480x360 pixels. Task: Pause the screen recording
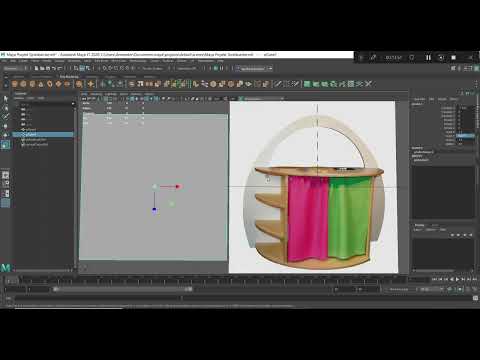[x=428, y=58]
